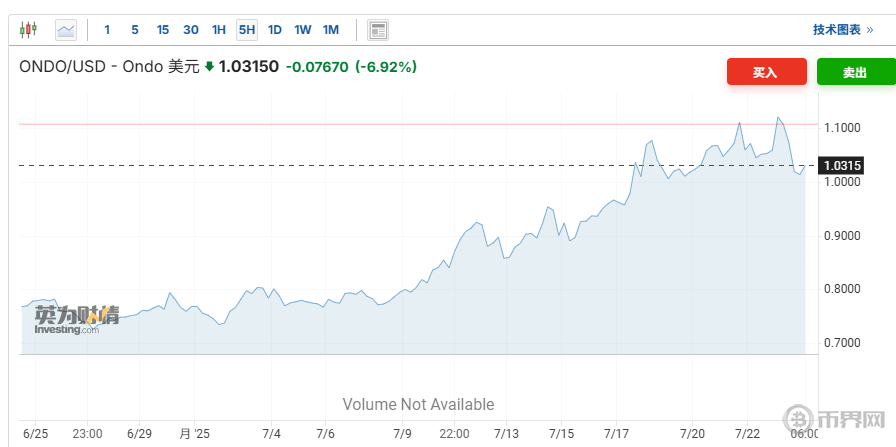Switch to 30 minute interval

(191, 30)
